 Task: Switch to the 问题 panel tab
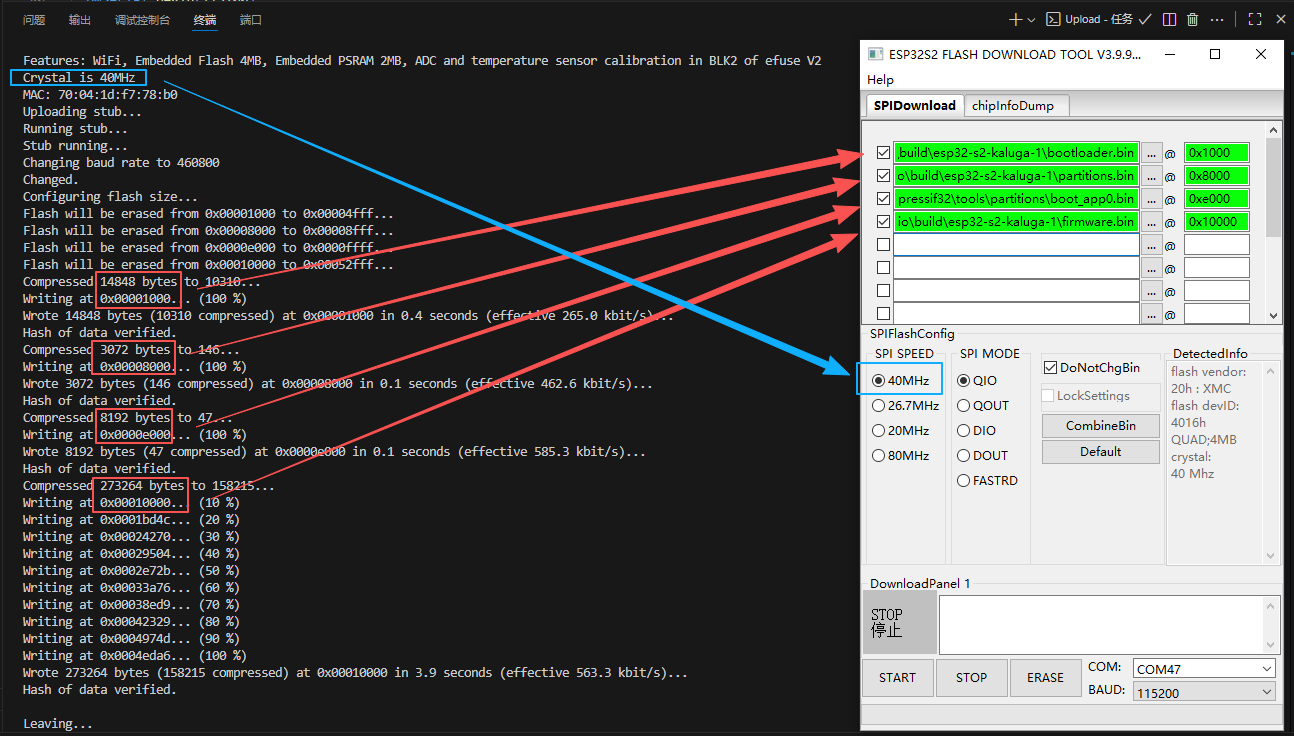pyautogui.click(x=34, y=20)
